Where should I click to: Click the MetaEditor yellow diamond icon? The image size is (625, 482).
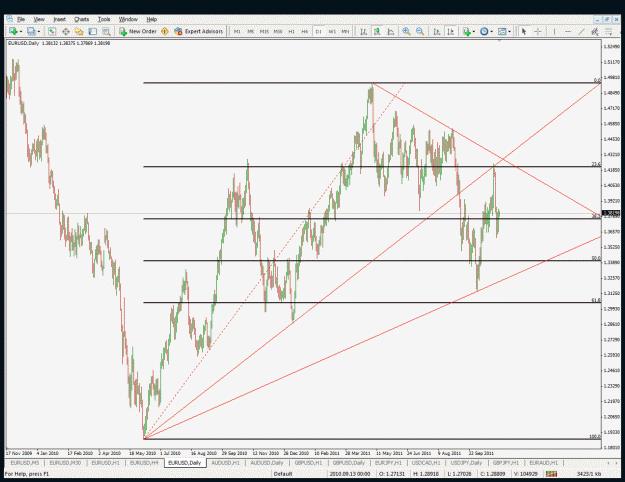point(165,31)
